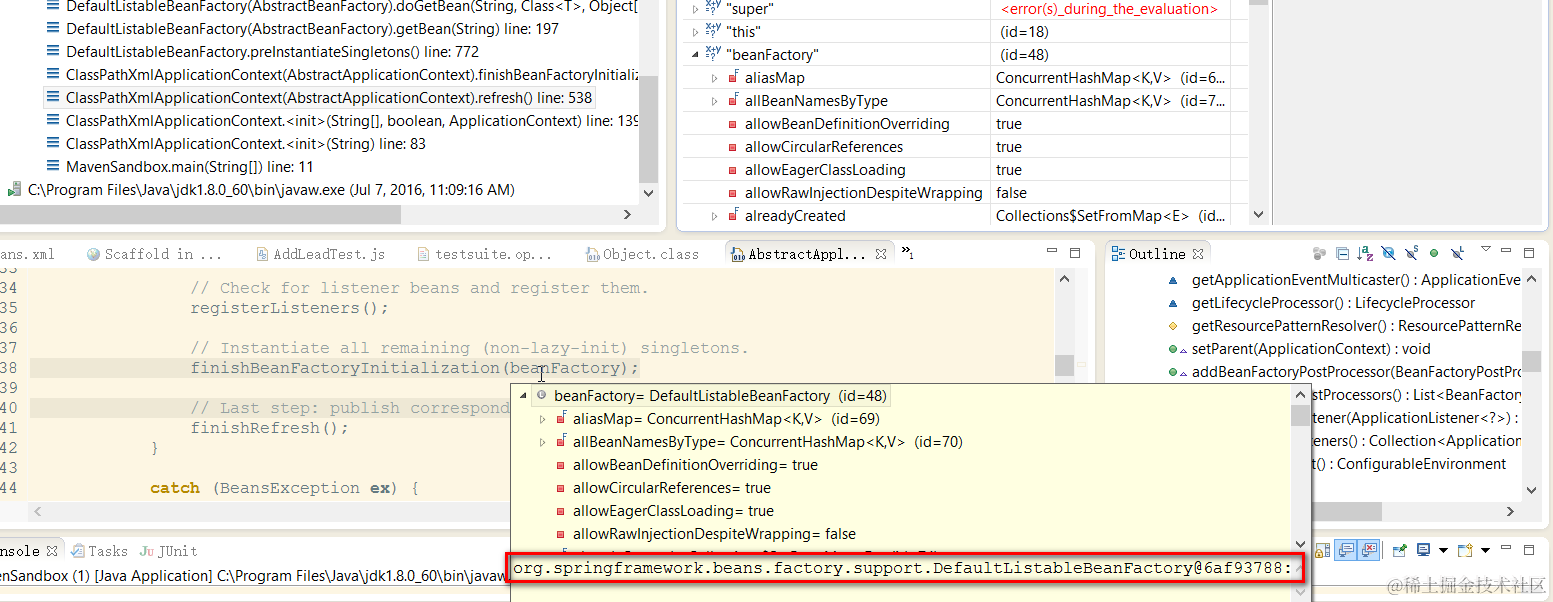Select stack frame getBean(String) line 197
The width and height of the screenshot is (1553, 602).
[x=312, y=29]
